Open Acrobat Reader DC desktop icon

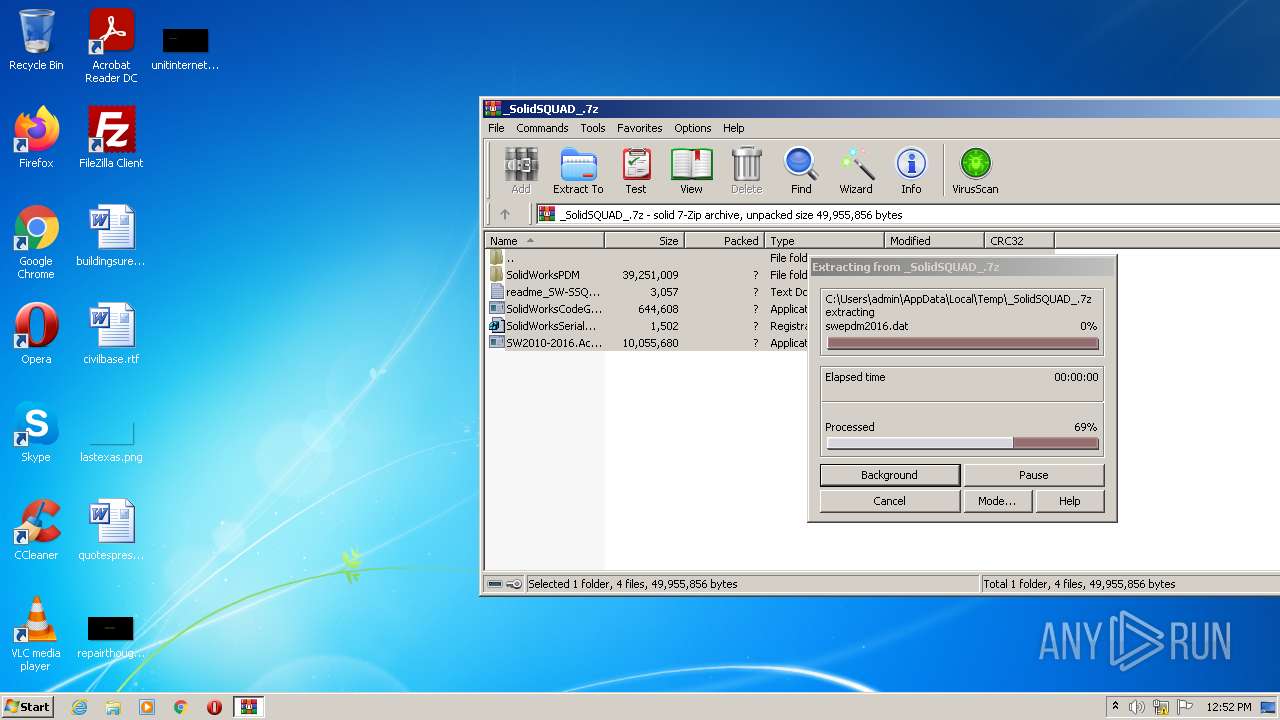click(x=111, y=46)
